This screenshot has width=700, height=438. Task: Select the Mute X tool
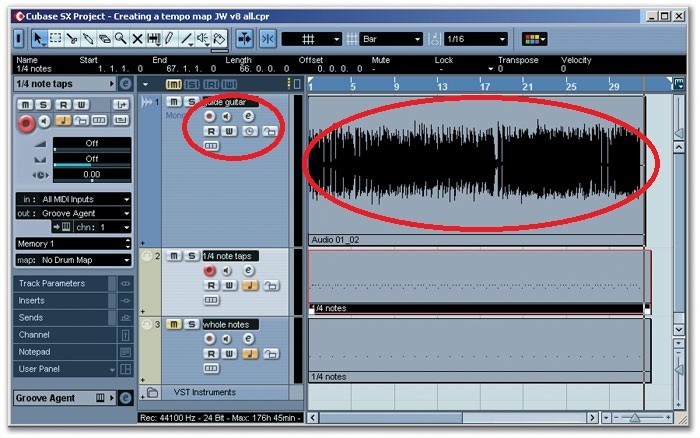[137, 39]
